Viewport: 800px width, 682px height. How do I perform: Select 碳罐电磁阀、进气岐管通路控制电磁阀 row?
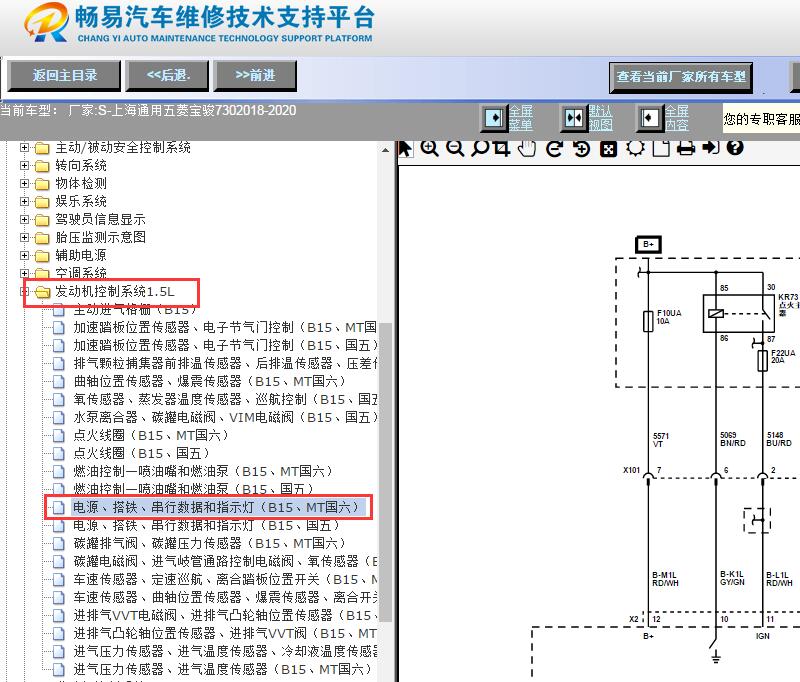tap(225, 561)
